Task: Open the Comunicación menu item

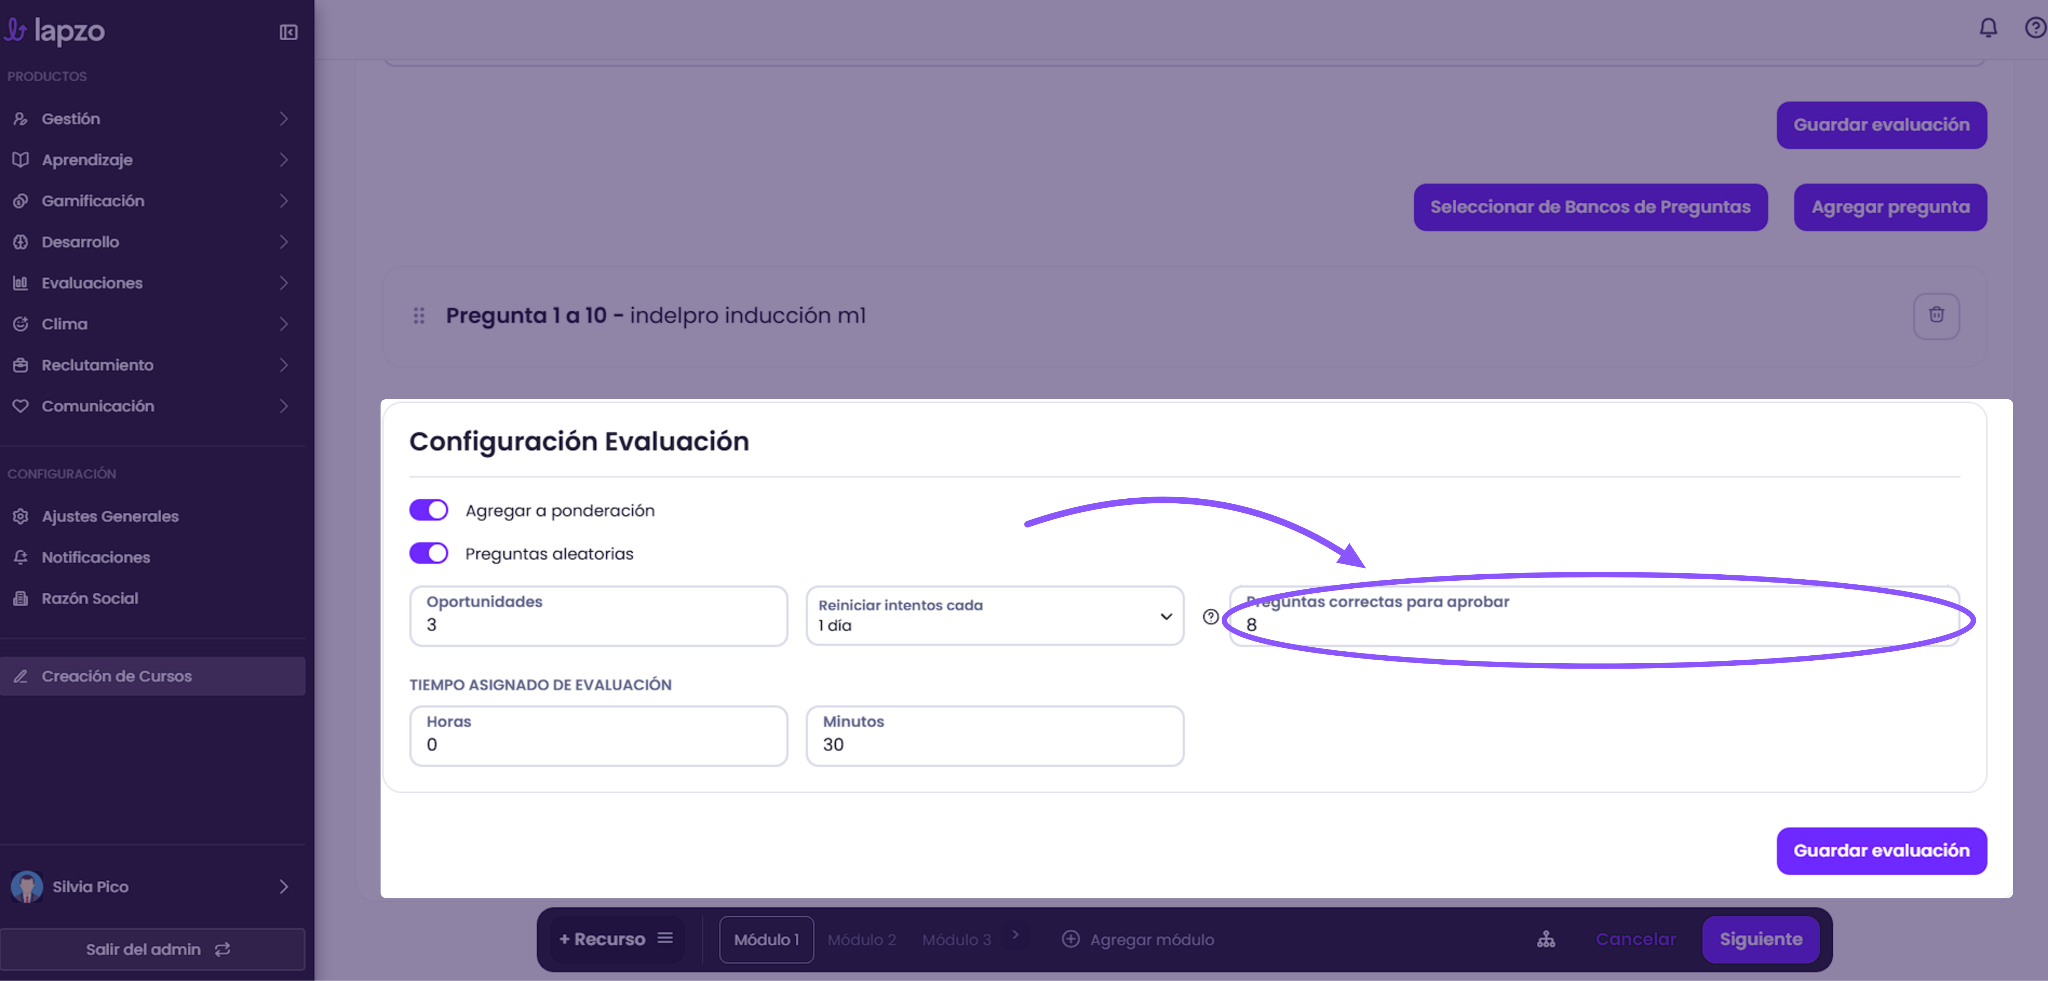Action: click(153, 406)
